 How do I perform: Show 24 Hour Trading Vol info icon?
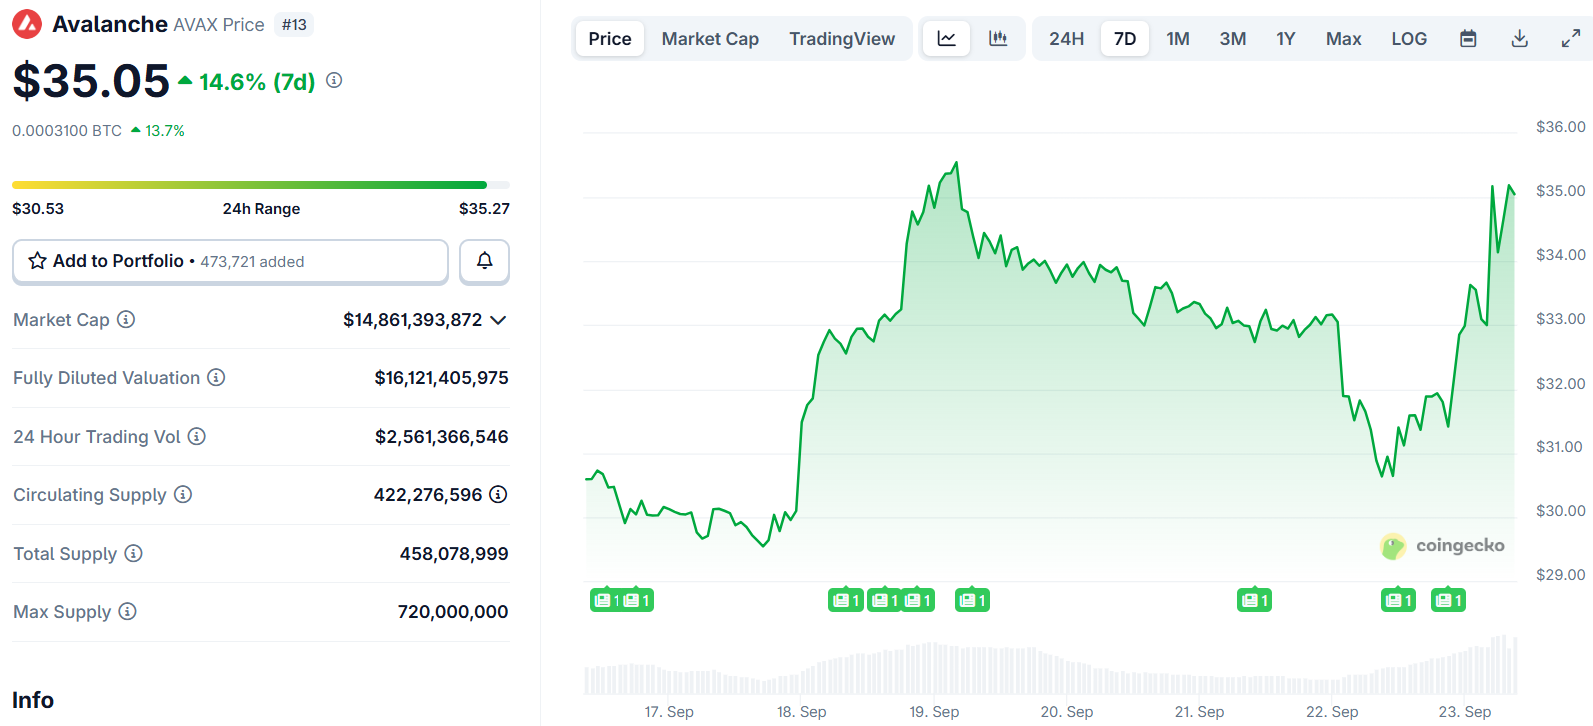click(x=197, y=436)
